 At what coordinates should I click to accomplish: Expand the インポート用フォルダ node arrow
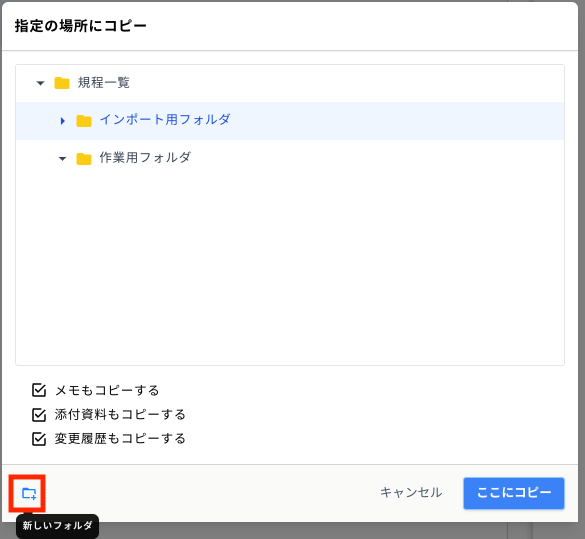tap(63, 121)
